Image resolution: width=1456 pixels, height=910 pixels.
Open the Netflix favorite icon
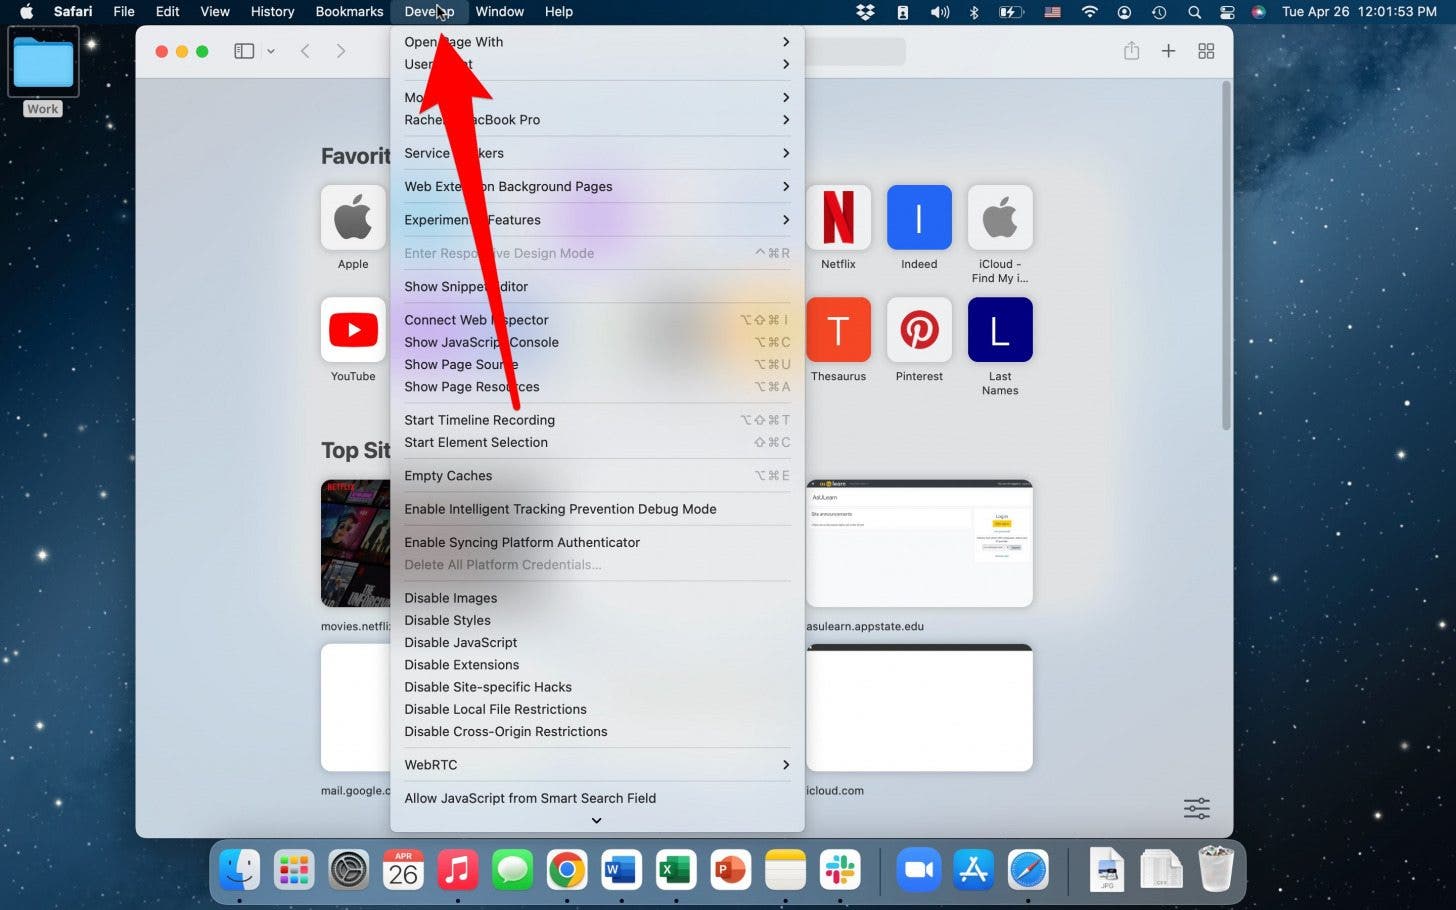coord(838,217)
